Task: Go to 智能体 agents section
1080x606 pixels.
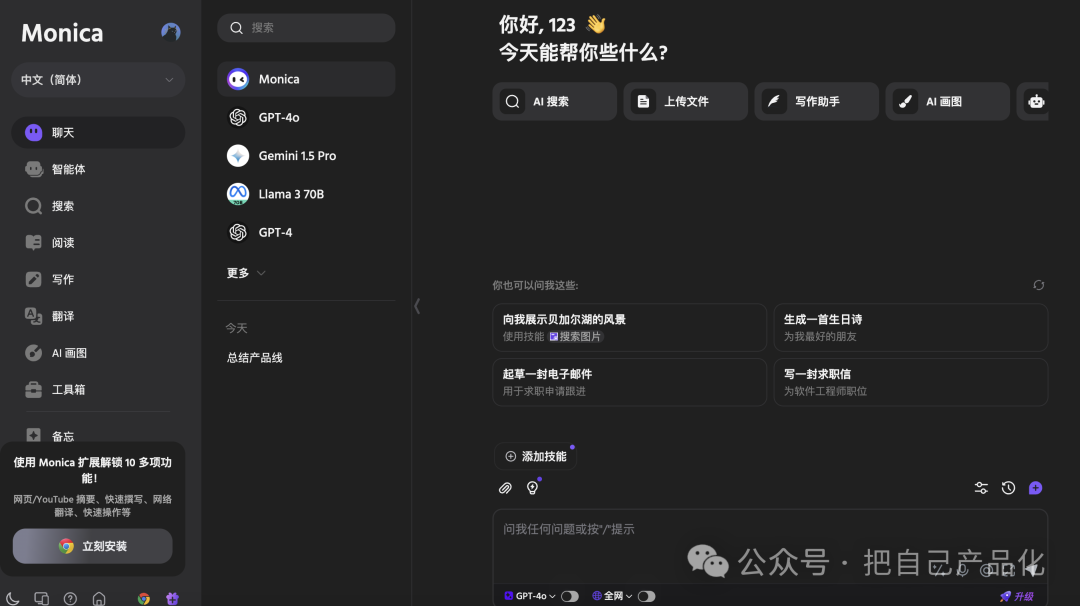Action: (x=98, y=169)
